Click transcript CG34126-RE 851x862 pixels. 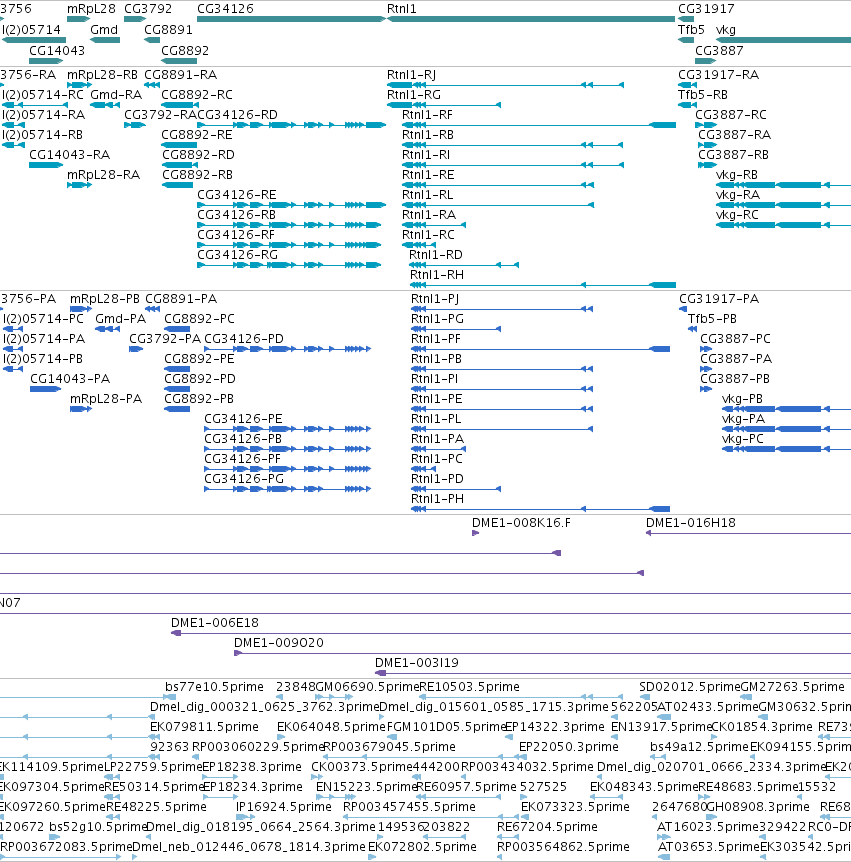[x=237, y=195]
